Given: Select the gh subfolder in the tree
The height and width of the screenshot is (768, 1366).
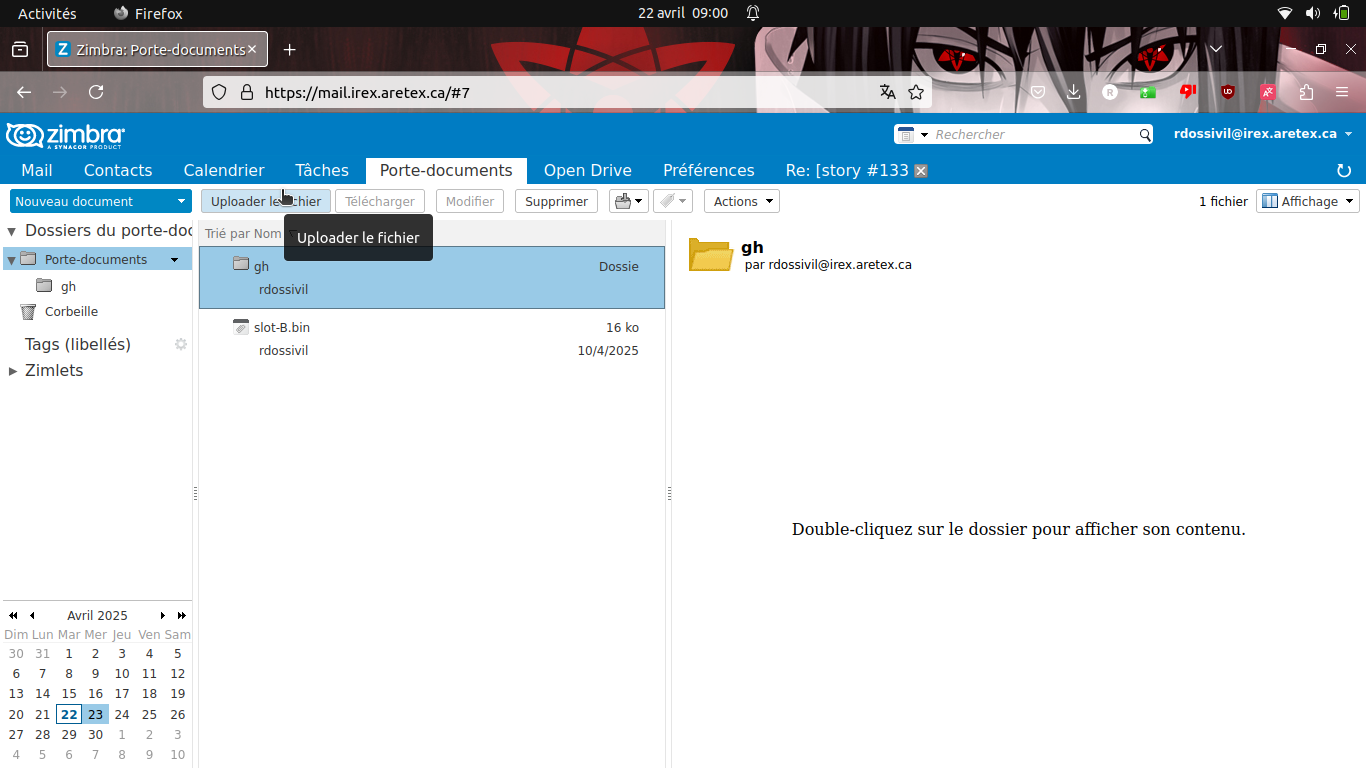Looking at the screenshot, I should coord(68,286).
